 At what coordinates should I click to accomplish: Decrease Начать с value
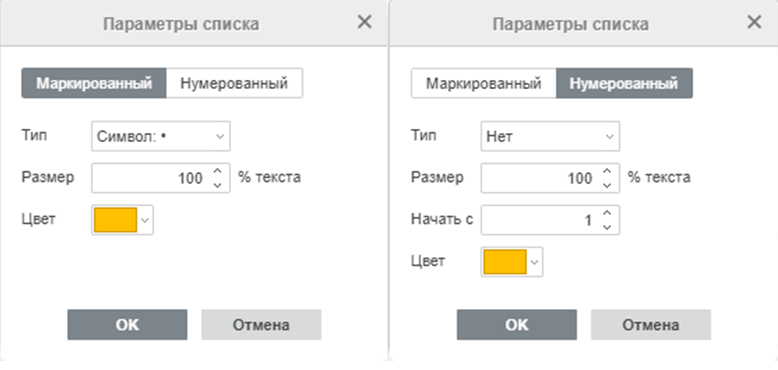(x=606, y=227)
